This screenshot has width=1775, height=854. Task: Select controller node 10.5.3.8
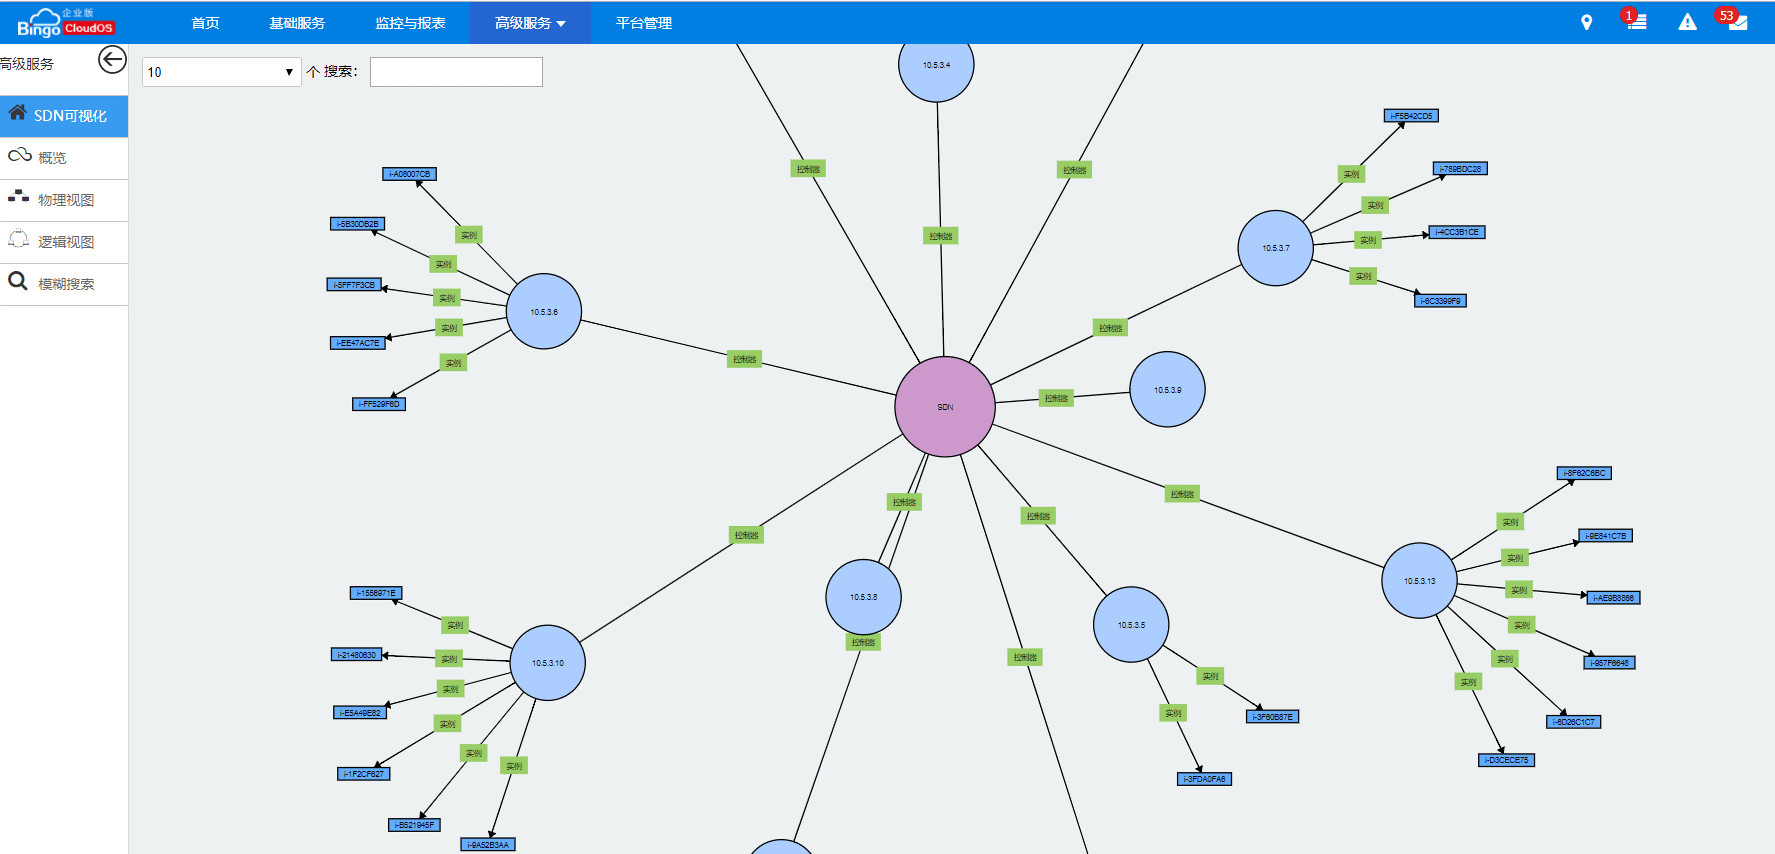click(864, 597)
